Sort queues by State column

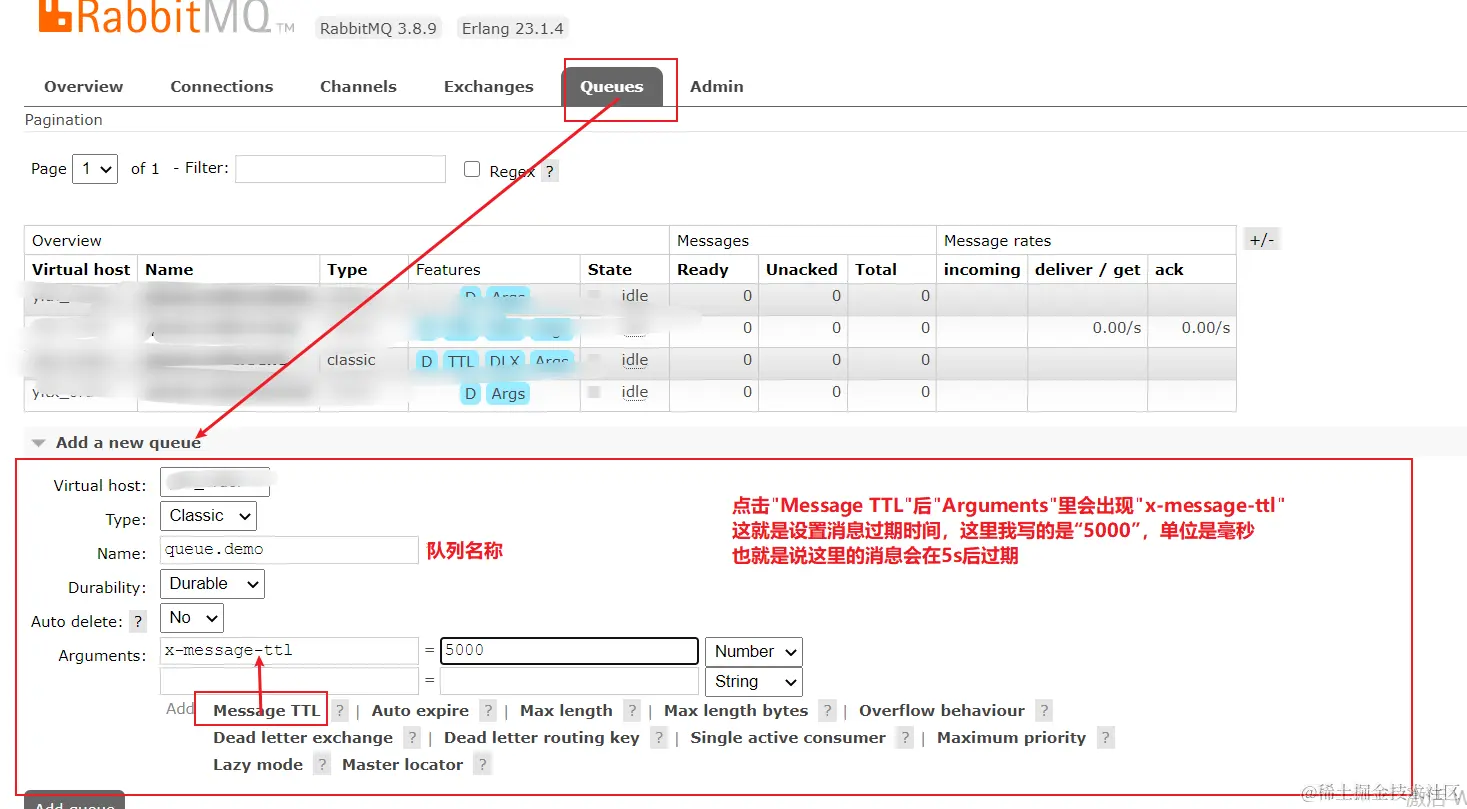click(x=610, y=269)
